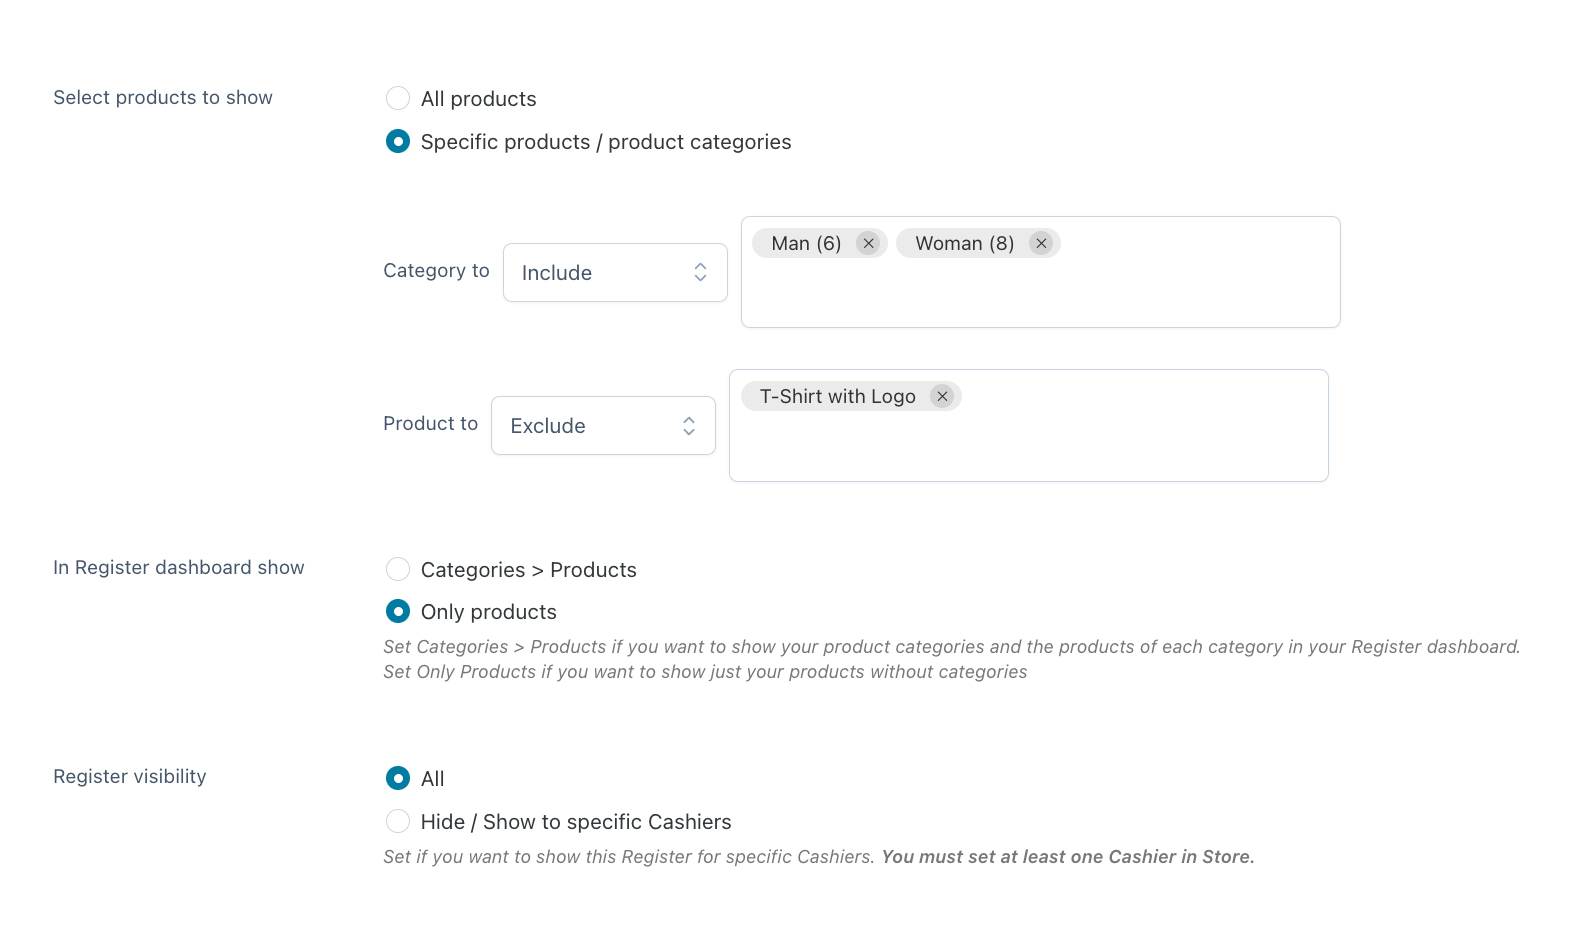Set Register visibility to All

tap(398, 778)
